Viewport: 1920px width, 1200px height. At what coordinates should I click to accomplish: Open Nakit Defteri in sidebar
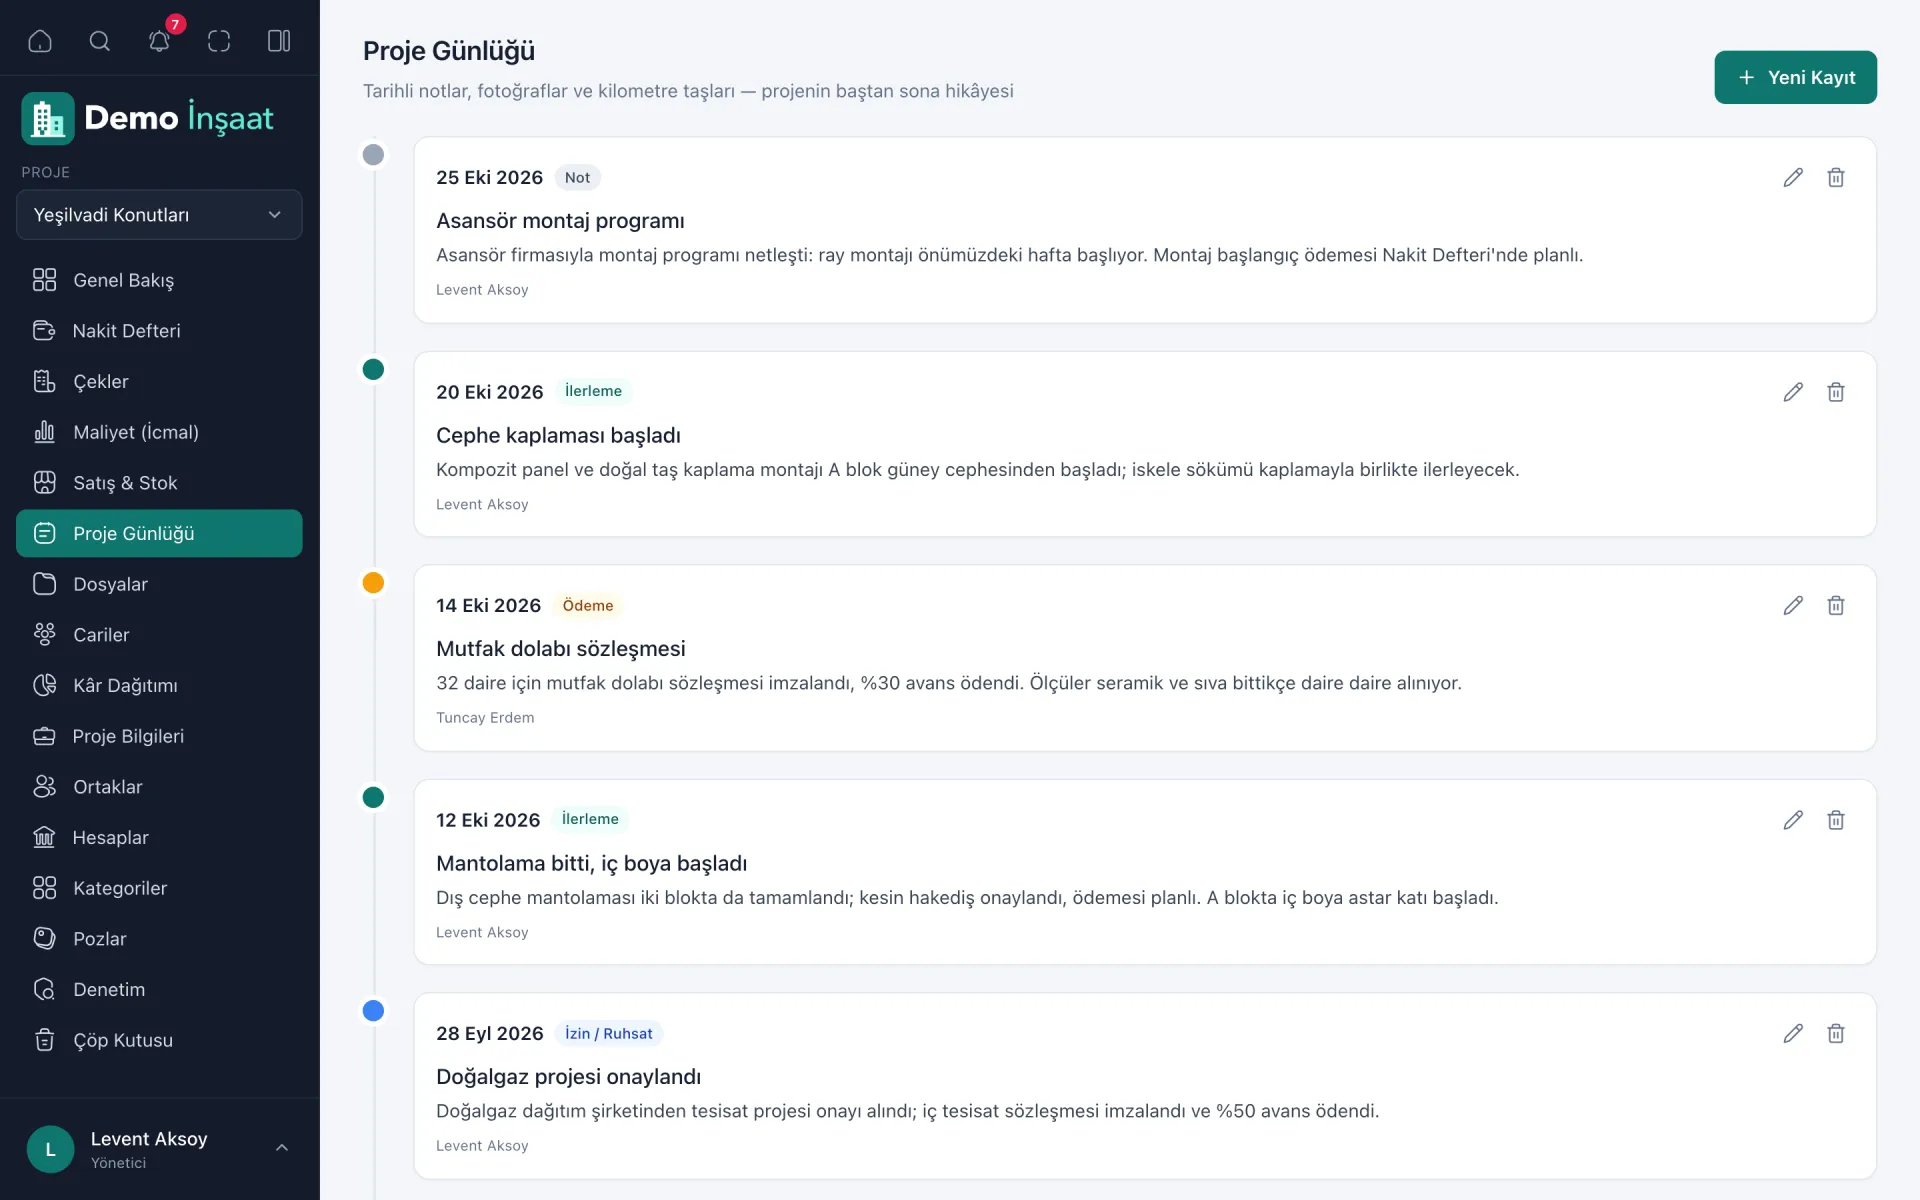tap(159, 331)
